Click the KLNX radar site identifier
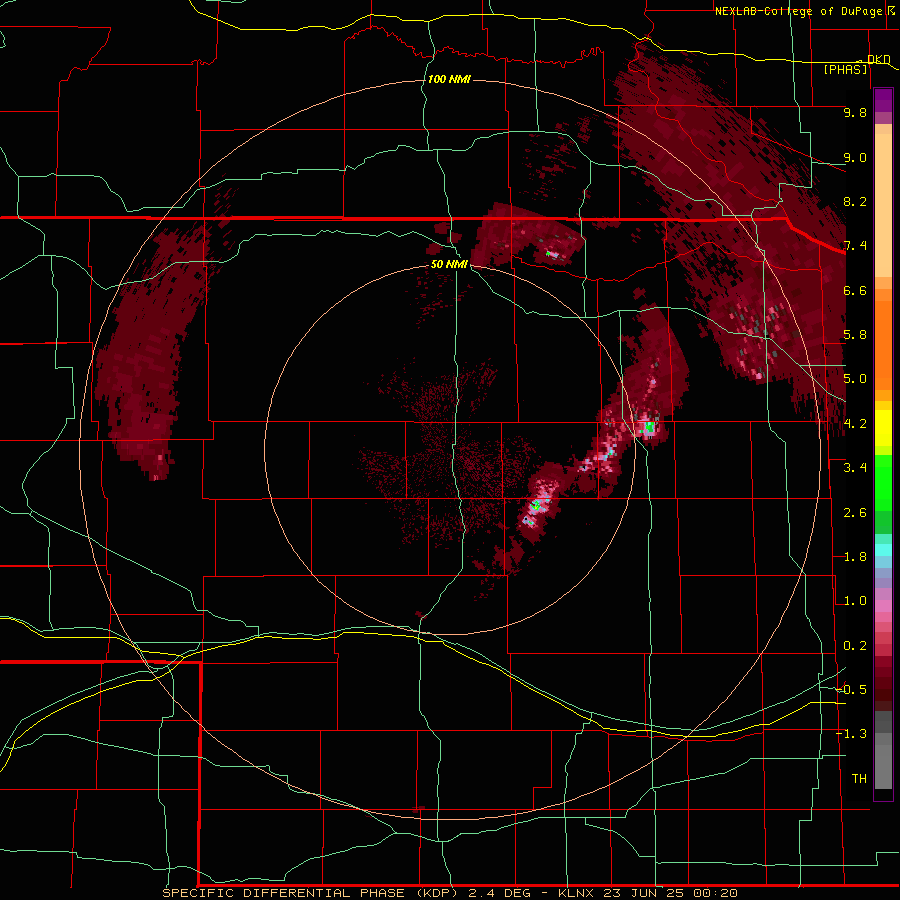The width and height of the screenshot is (900, 900). [578, 893]
